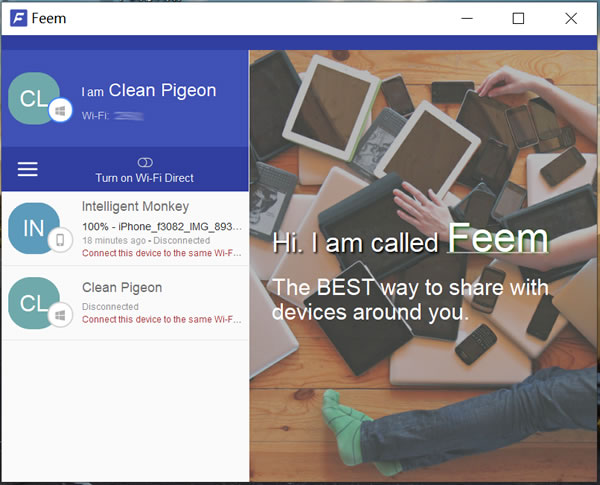Click the 'Intelligent Monkey' device name

(135, 207)
